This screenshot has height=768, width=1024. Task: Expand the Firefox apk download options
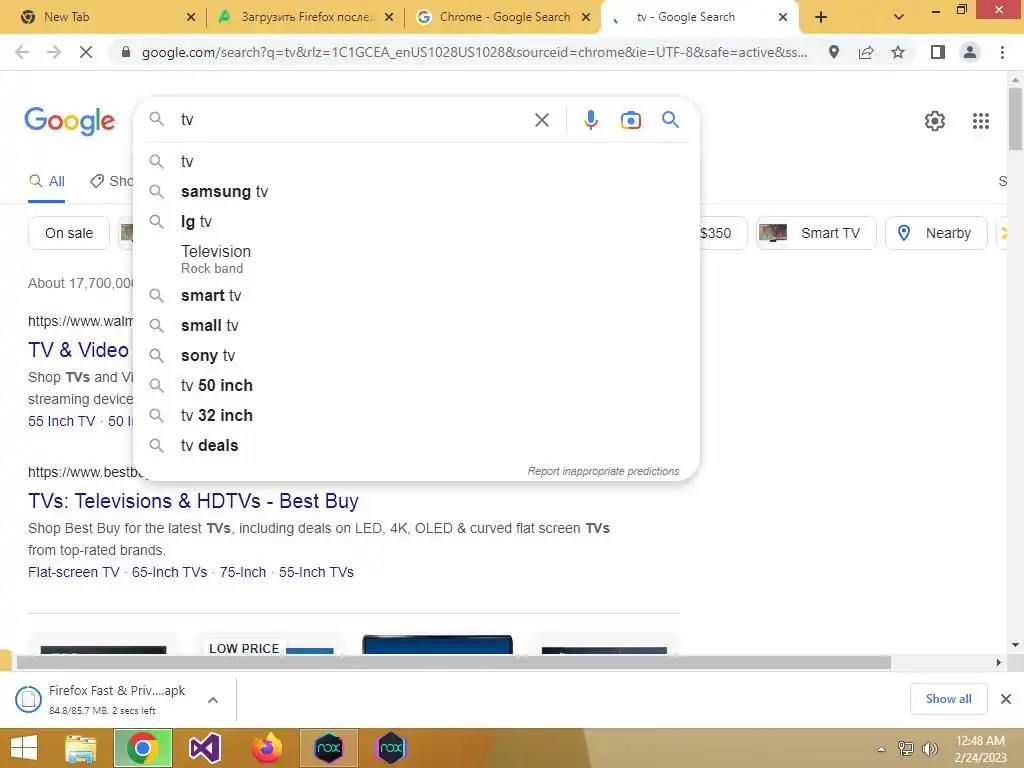tap(212, 700)
